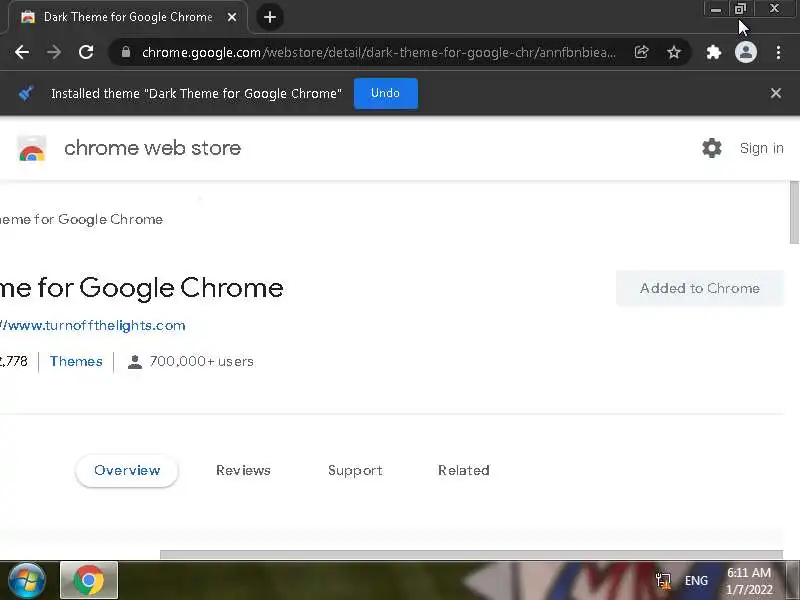Open the Windows Start menu
Screen dimensions: 800x600
point(26,579)
